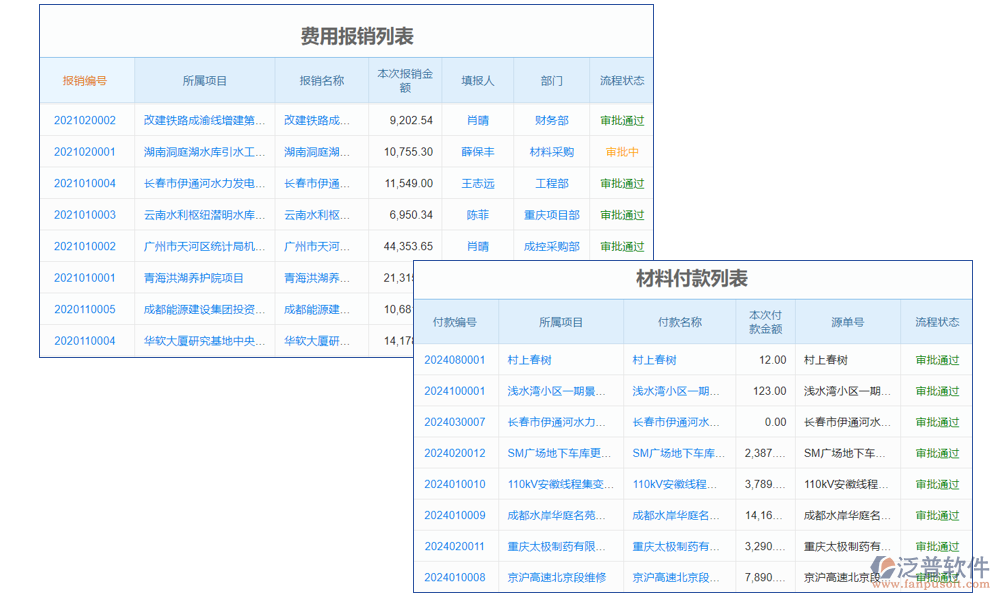切换到材料付款列表标题栏
The height and width of the screenshot is (600, 1000).
coord(690,279)
